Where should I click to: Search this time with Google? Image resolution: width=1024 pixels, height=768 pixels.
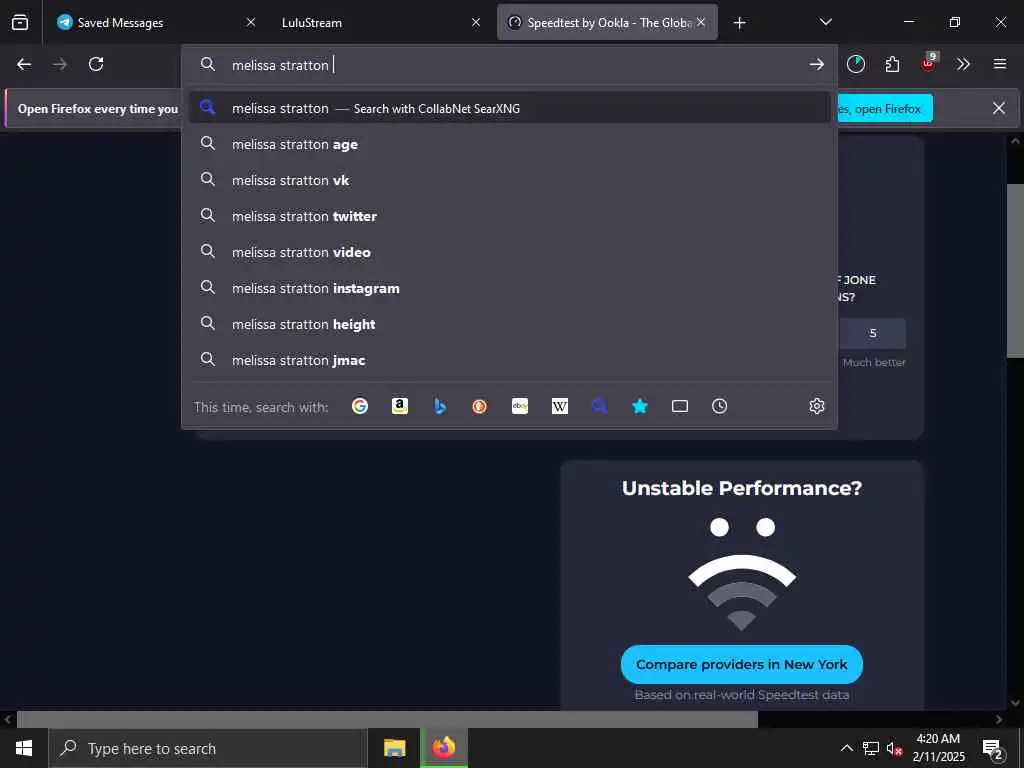tap(360, 406)
